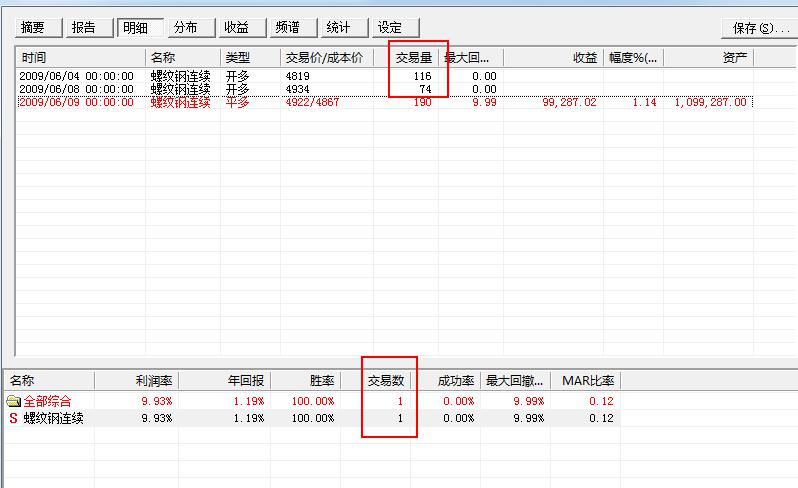This screenshot has height=488, width=798.
Task: Click the 4819 trade price cell
Action: coord(297,76)
